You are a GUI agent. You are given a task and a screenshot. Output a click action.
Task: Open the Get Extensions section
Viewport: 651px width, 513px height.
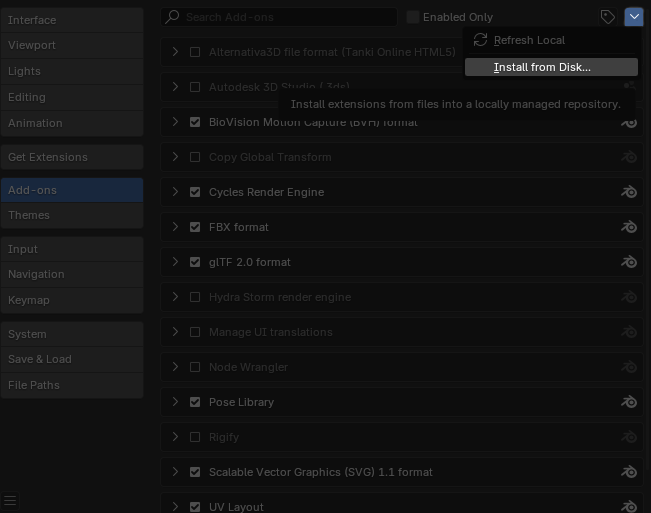72,157
